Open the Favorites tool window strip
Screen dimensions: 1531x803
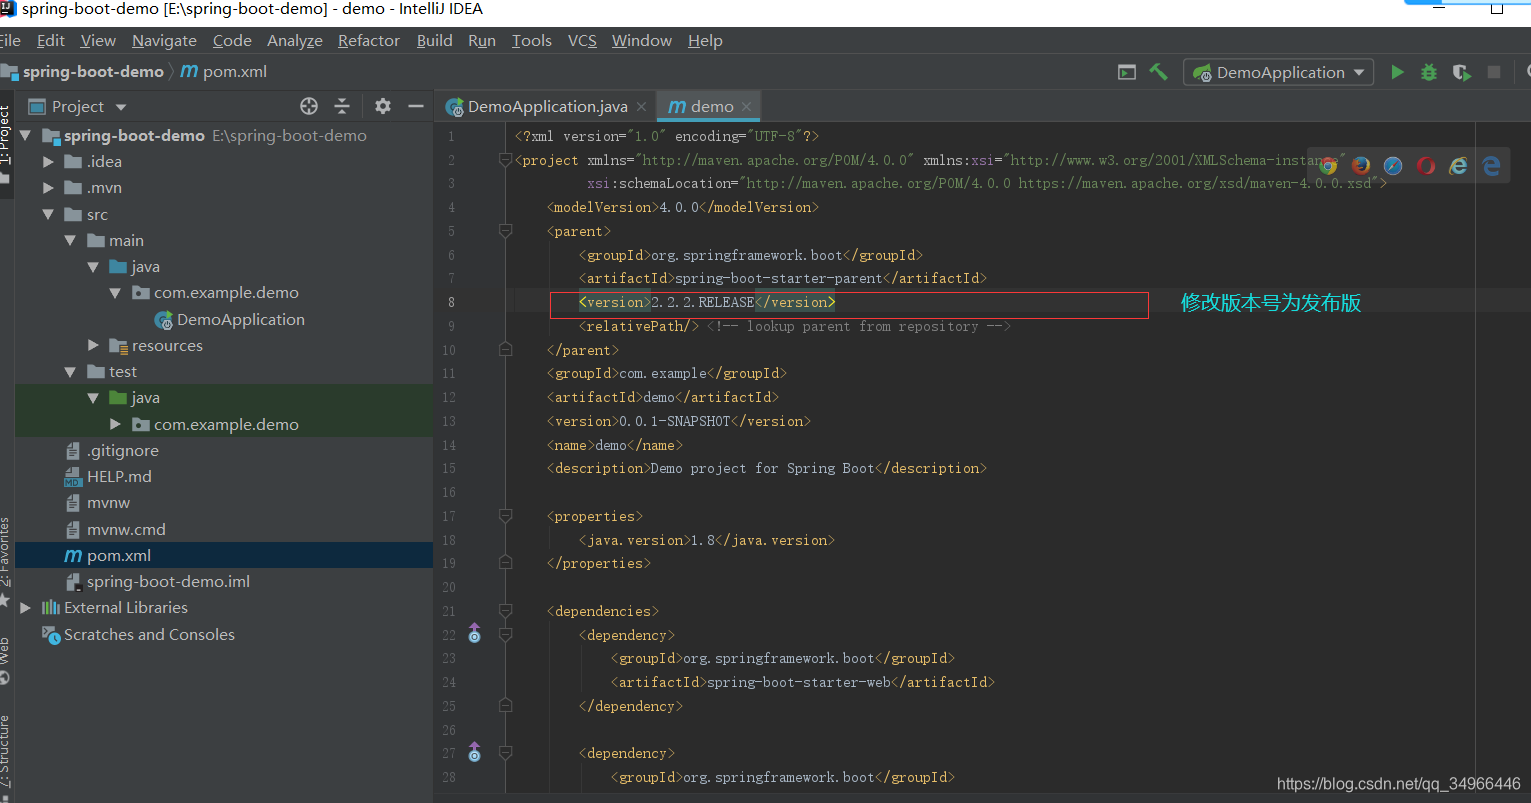pyautogui.click(x=5, y=560)
